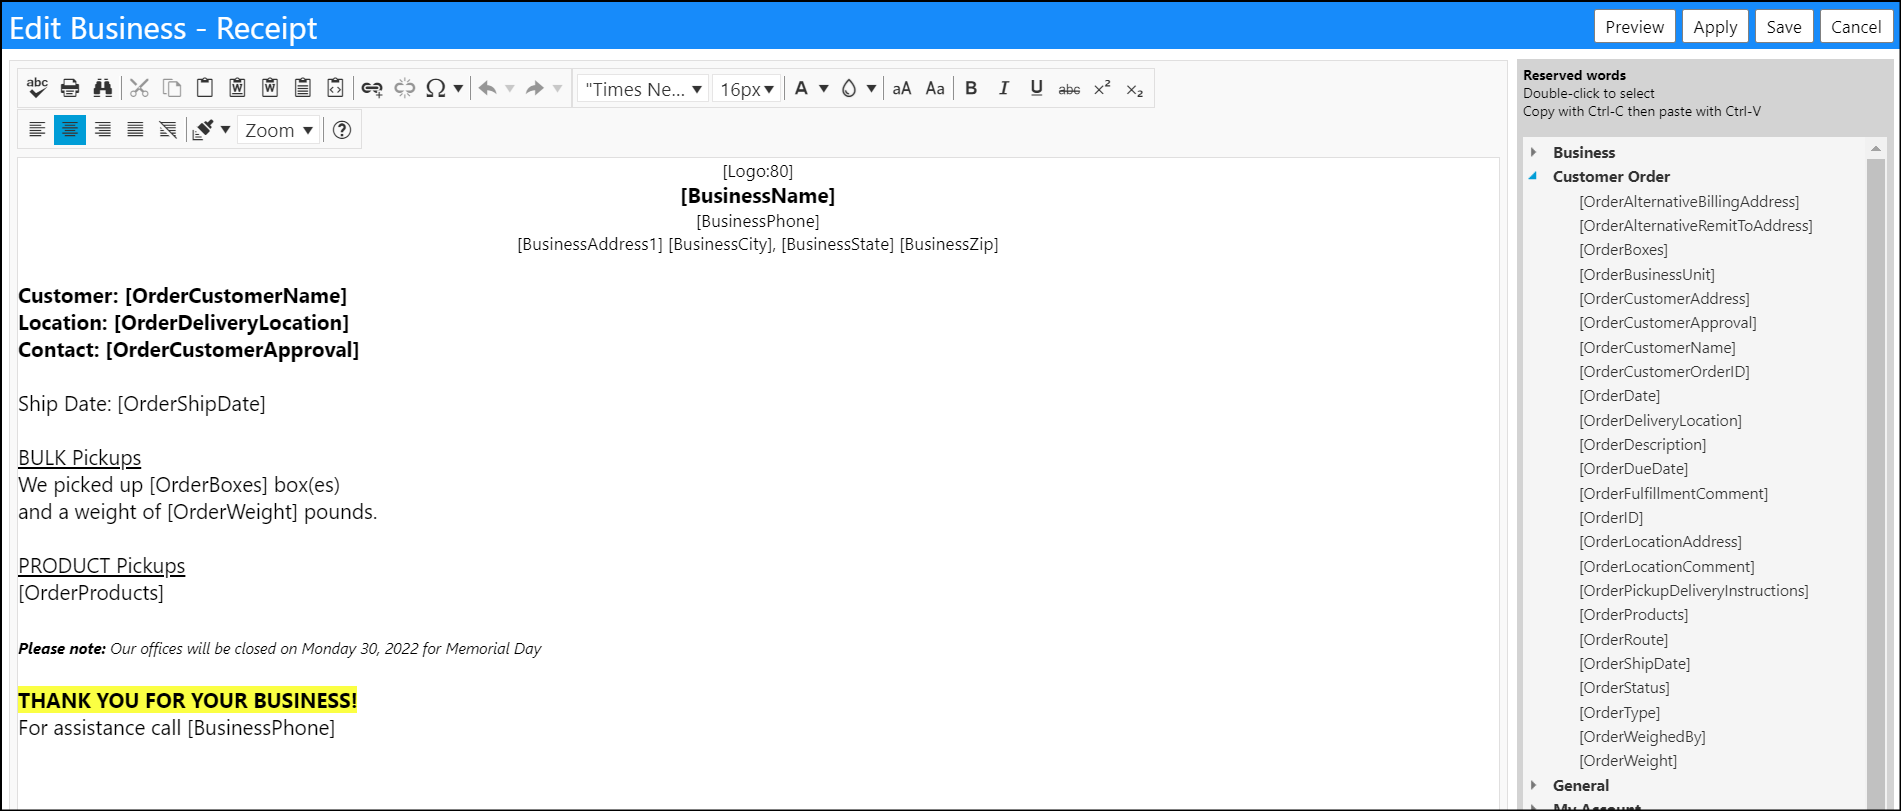
Task: Select [OrderBoxes] in reserved words list
Action: coord(1623,250)
